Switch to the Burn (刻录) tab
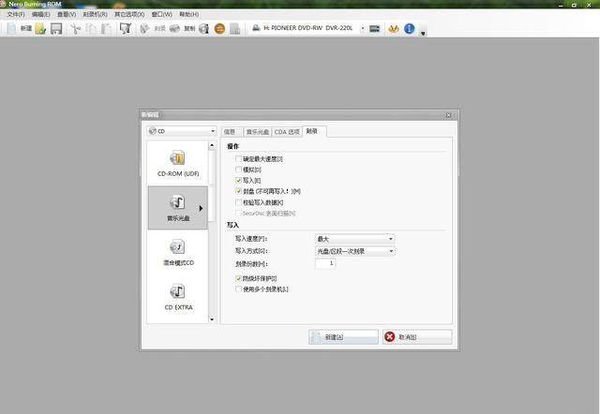This screenshot has width=600, height=414. 314,131
